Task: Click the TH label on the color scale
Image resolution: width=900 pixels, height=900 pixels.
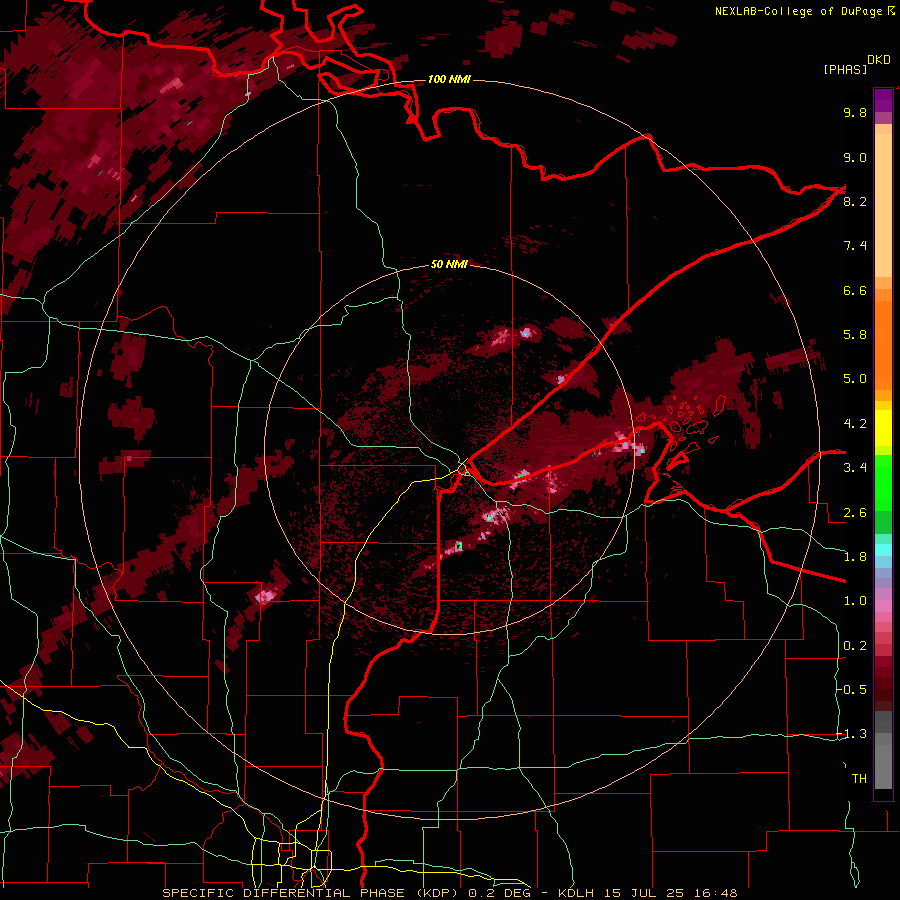Action: (859, 779)
